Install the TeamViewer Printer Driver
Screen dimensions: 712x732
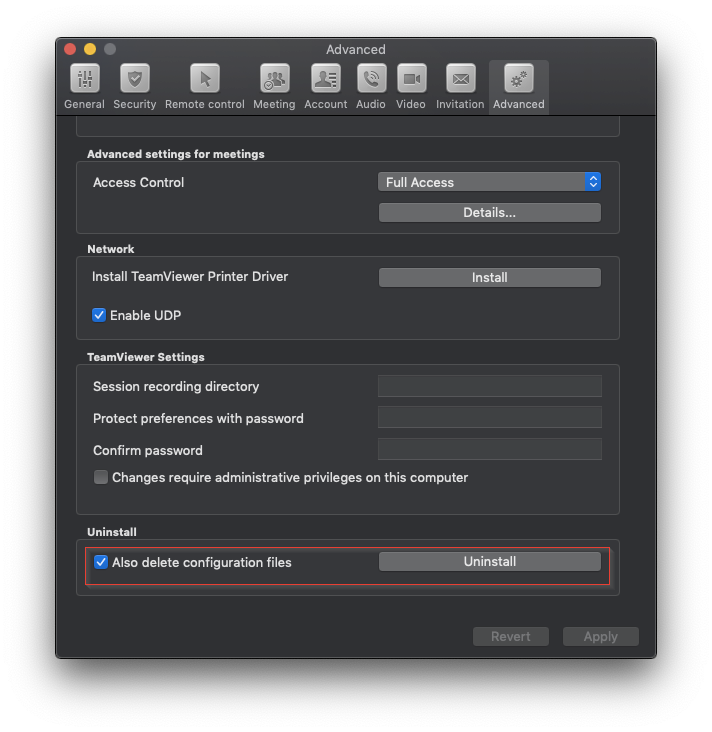(x=489, y=277)
